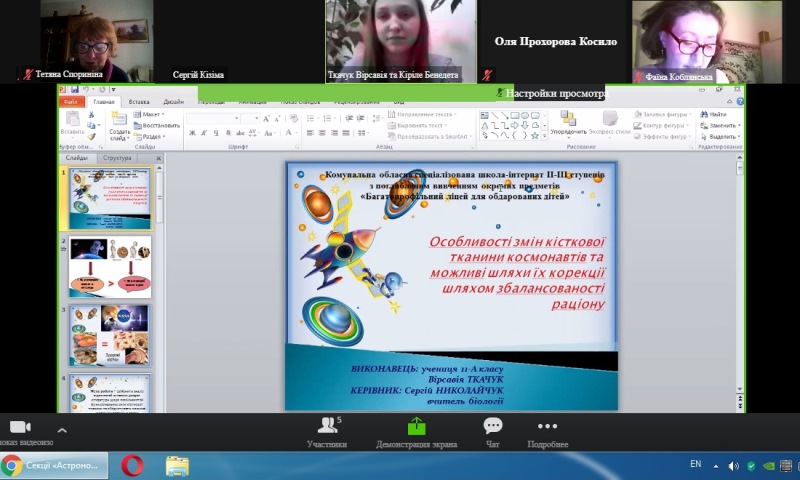The width and height of the screenshot is (800, 480).
Task: Switch to the Вставка insert tab
Action: pos(139,102)
